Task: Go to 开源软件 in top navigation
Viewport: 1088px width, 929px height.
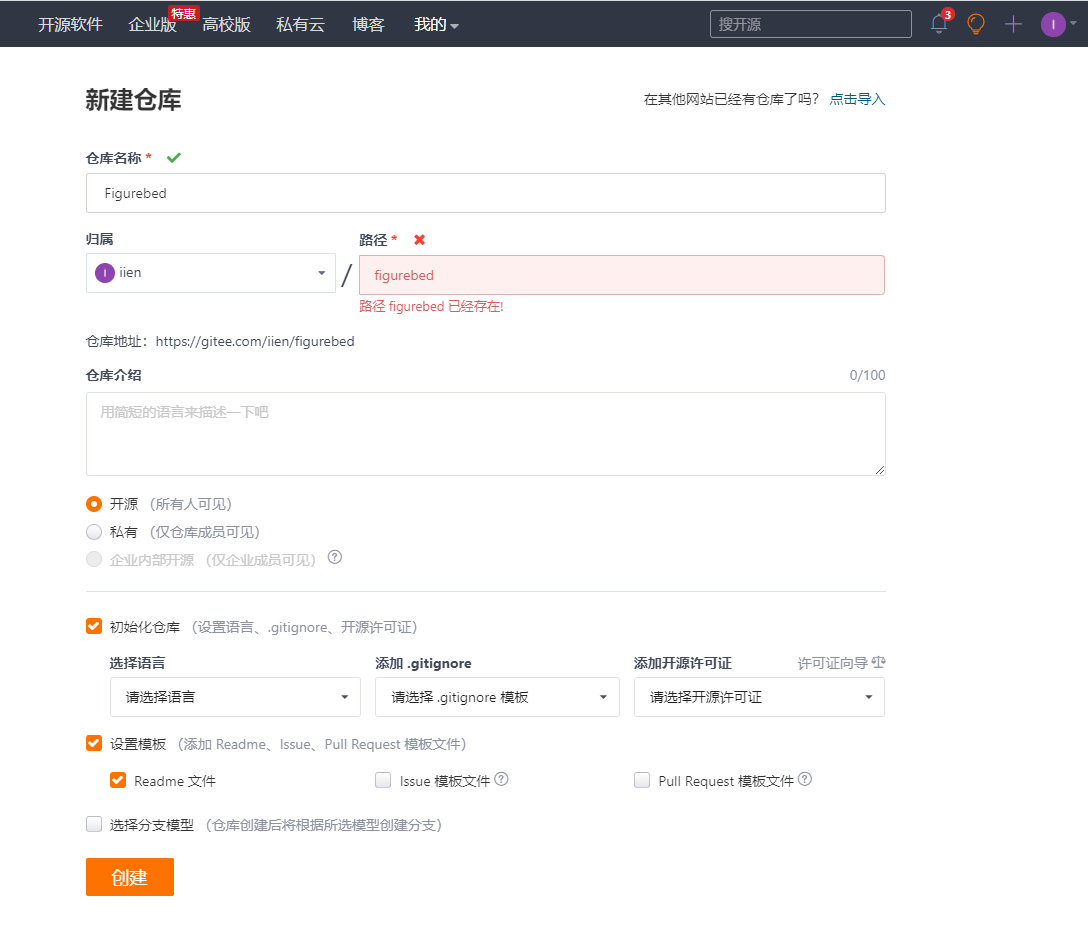Action: click(x=70, y=24)
